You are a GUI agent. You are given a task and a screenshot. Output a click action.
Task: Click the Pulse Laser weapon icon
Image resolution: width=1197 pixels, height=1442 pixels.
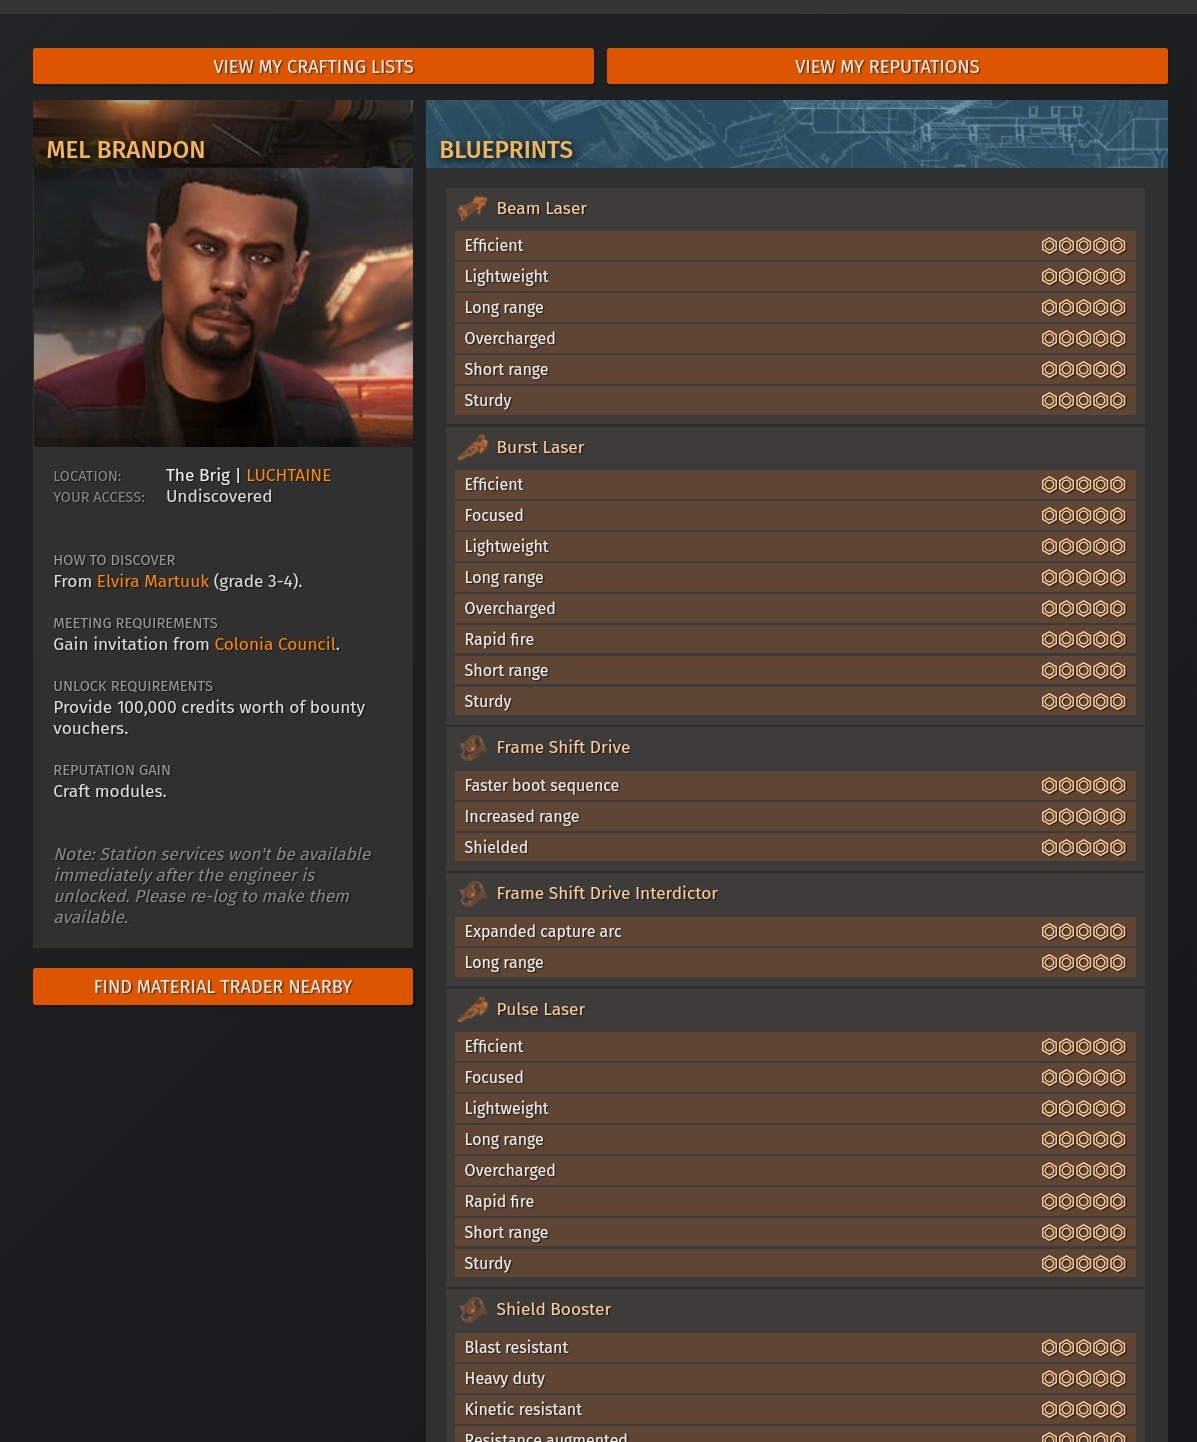(472, 1009)
